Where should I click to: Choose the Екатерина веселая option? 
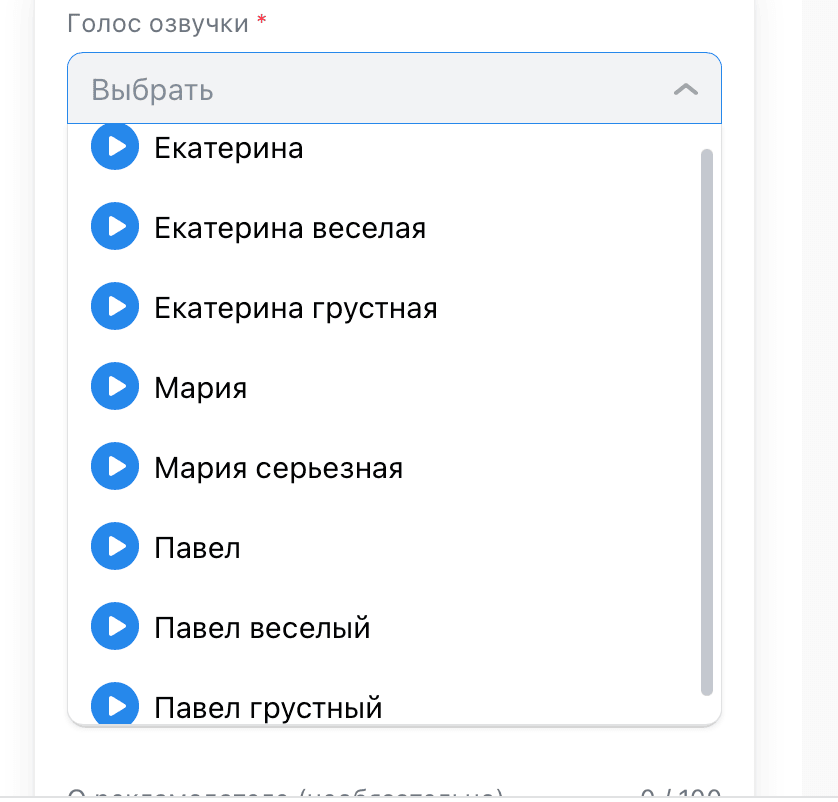pos(290,228)
